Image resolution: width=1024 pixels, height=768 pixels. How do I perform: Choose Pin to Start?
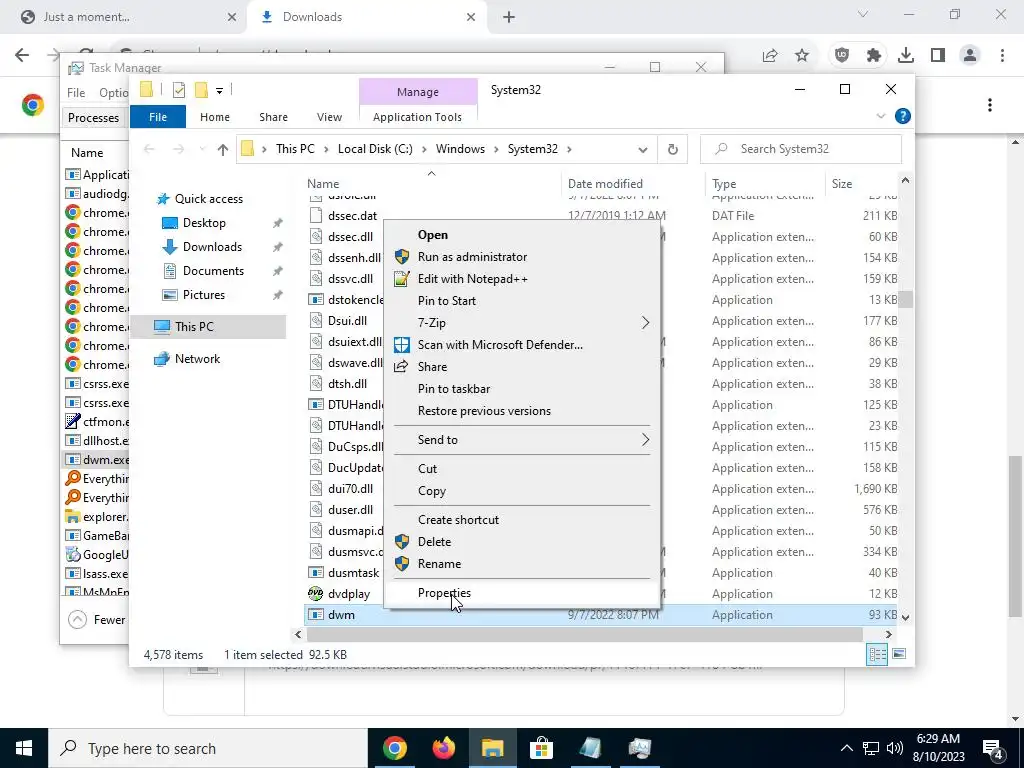pos(447,301)
